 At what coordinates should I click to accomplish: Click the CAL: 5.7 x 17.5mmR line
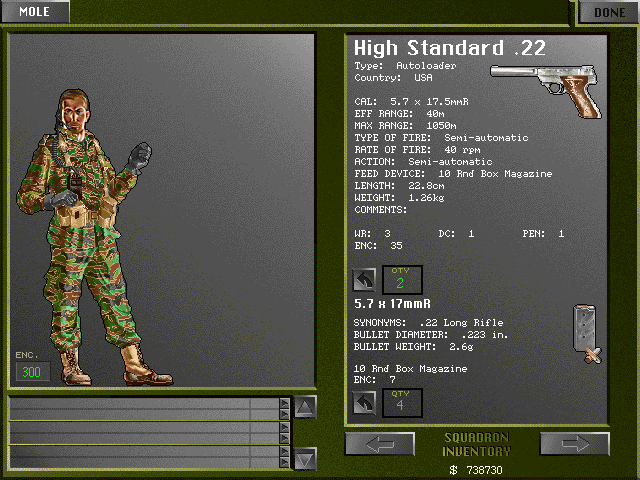click(411, 102)
